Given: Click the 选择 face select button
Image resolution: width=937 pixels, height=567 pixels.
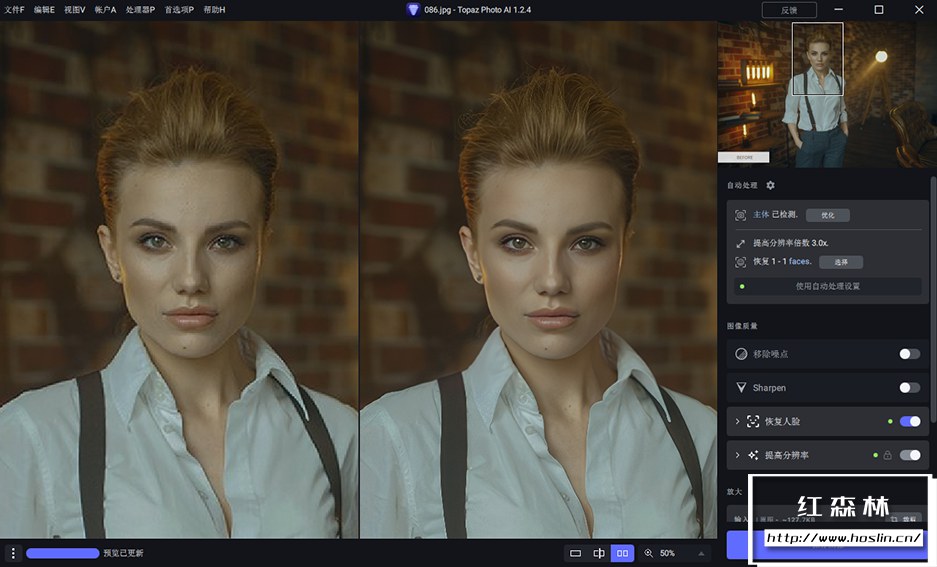Looking at the screenshot, I should tap(841, 262).
